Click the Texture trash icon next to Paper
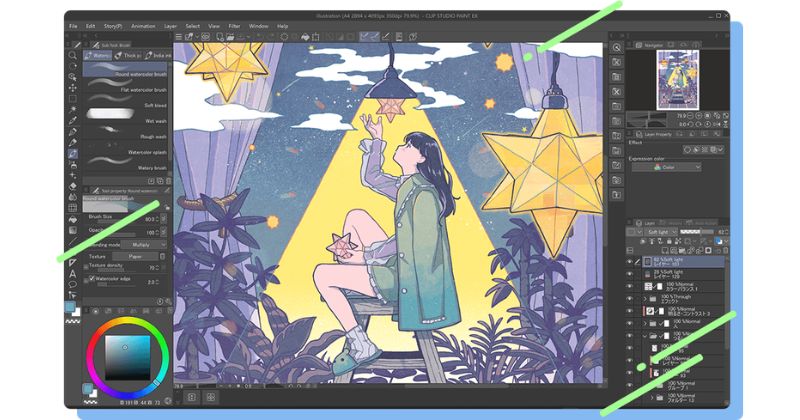The width and height of the screenshot is (800, 420). [163, 257]
